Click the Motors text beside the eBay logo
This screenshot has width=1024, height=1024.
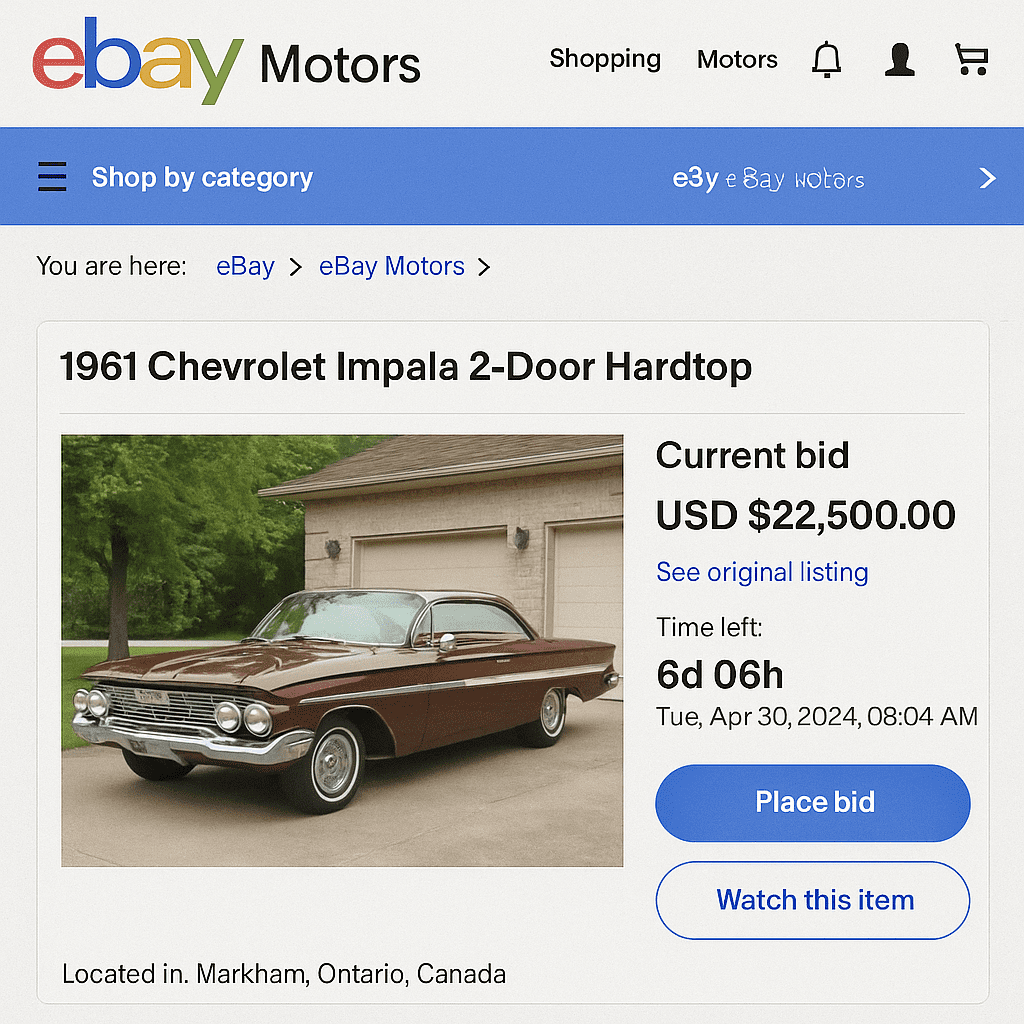pyautogui.click(x=339, y=64)
